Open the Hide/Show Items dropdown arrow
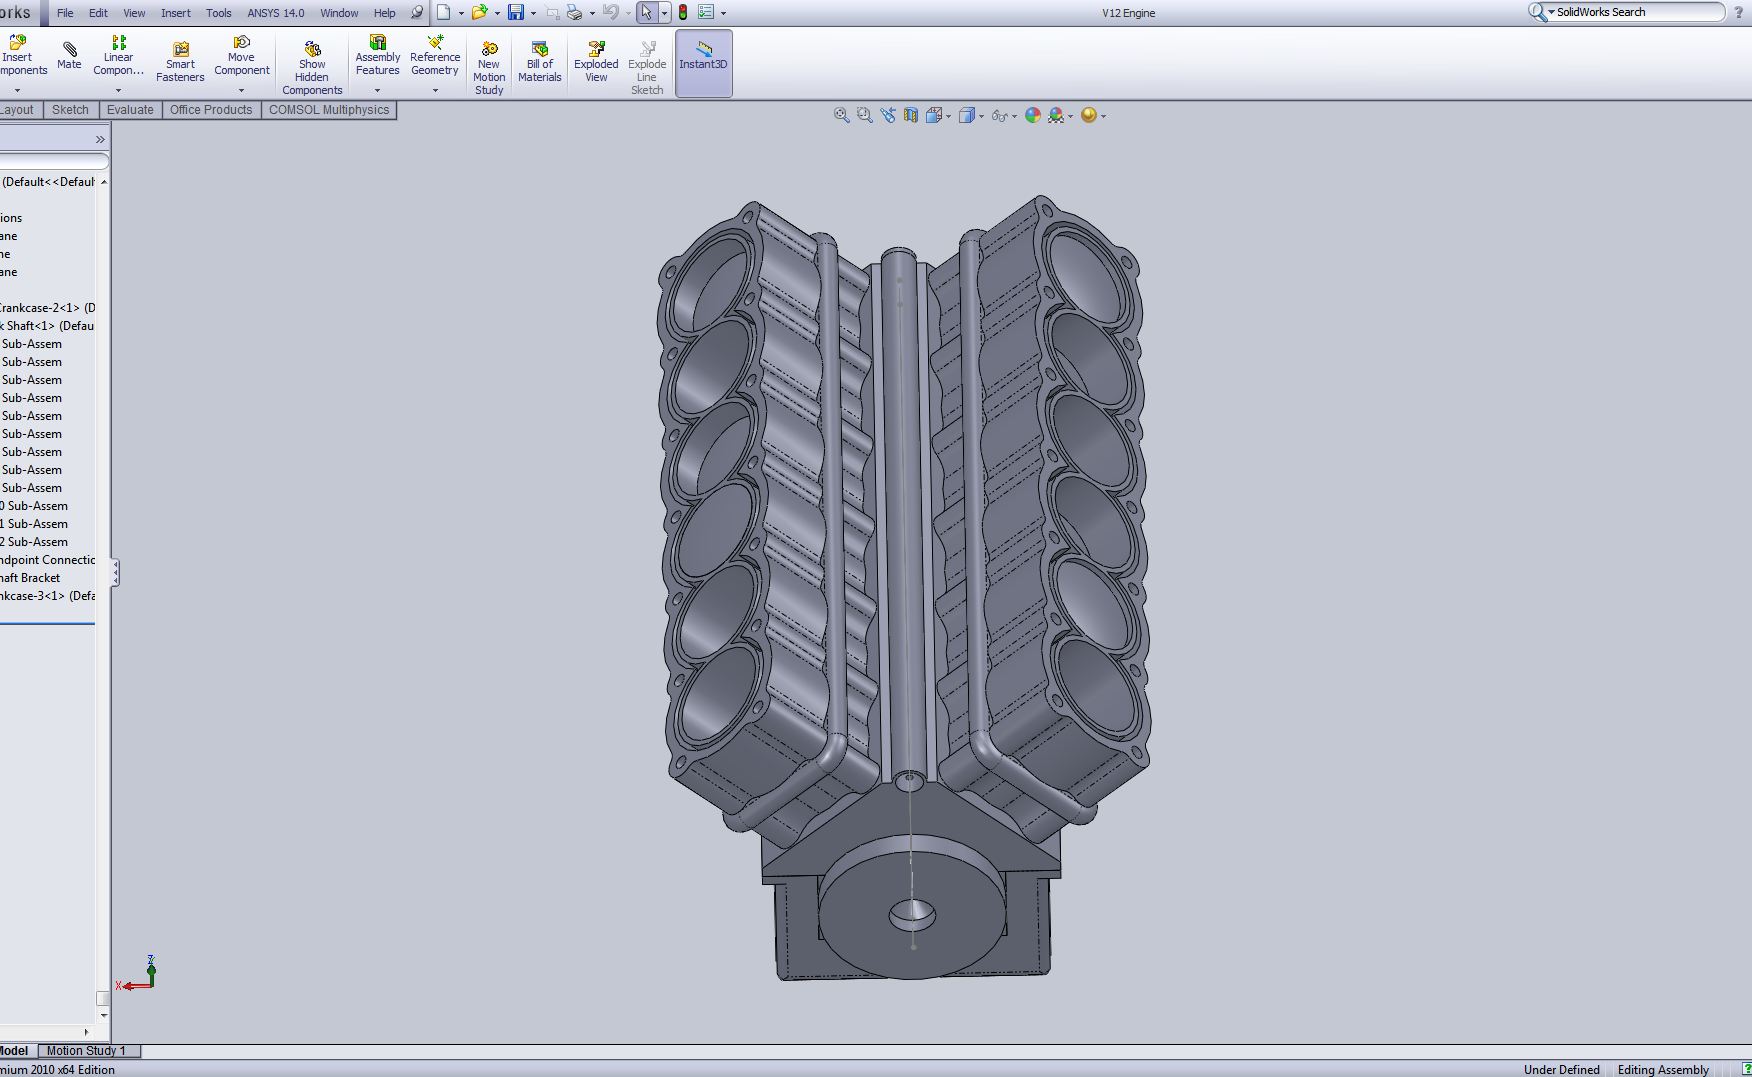This screenshot has width=1752, height=1077. (x=1014, y=117)
